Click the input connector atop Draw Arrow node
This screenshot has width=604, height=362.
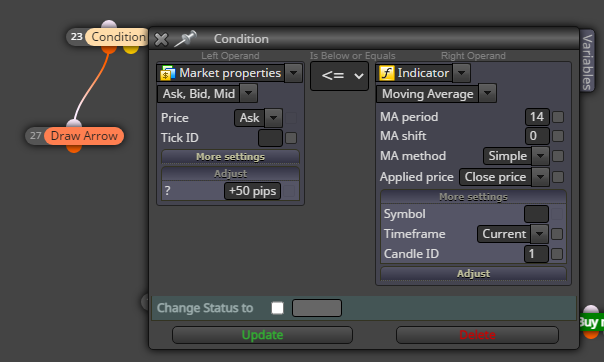pyautogui.click(x=74, y=124)
